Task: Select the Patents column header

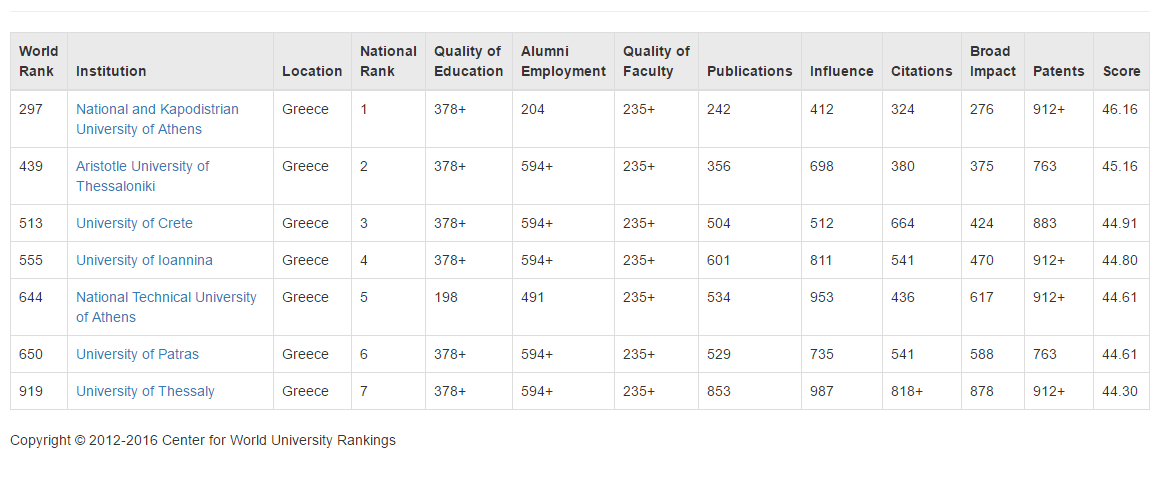Action: [1058, 71]
